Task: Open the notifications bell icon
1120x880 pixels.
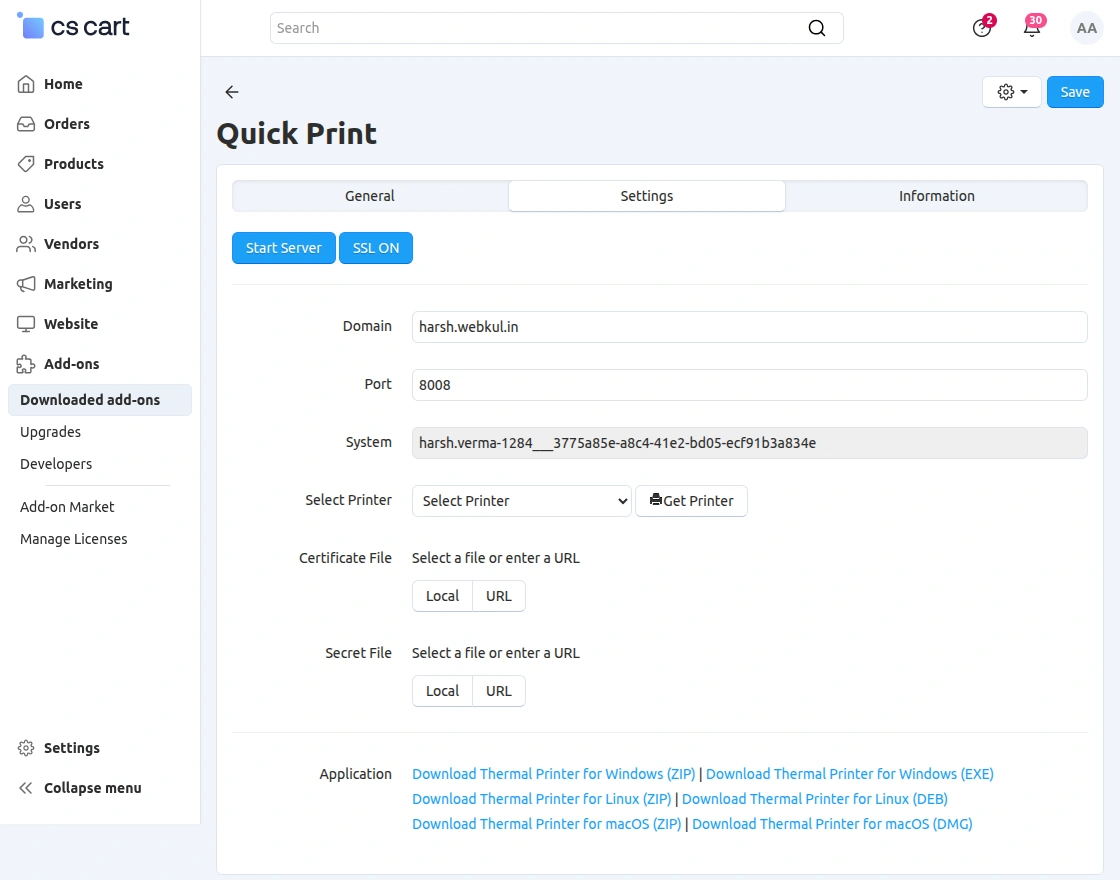Action: coord(1032,28)
